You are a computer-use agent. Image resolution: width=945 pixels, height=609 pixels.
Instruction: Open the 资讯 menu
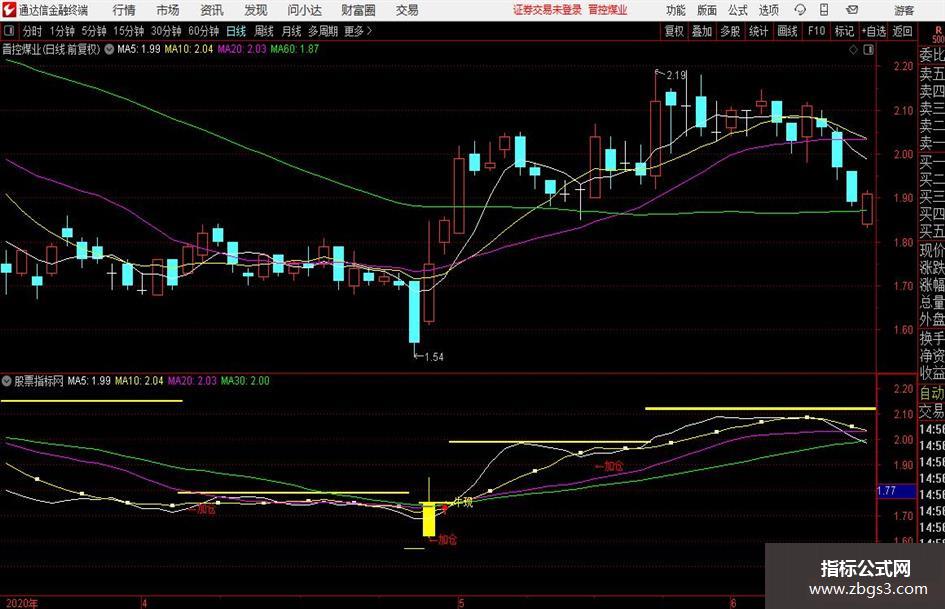[x=212, y=10]
